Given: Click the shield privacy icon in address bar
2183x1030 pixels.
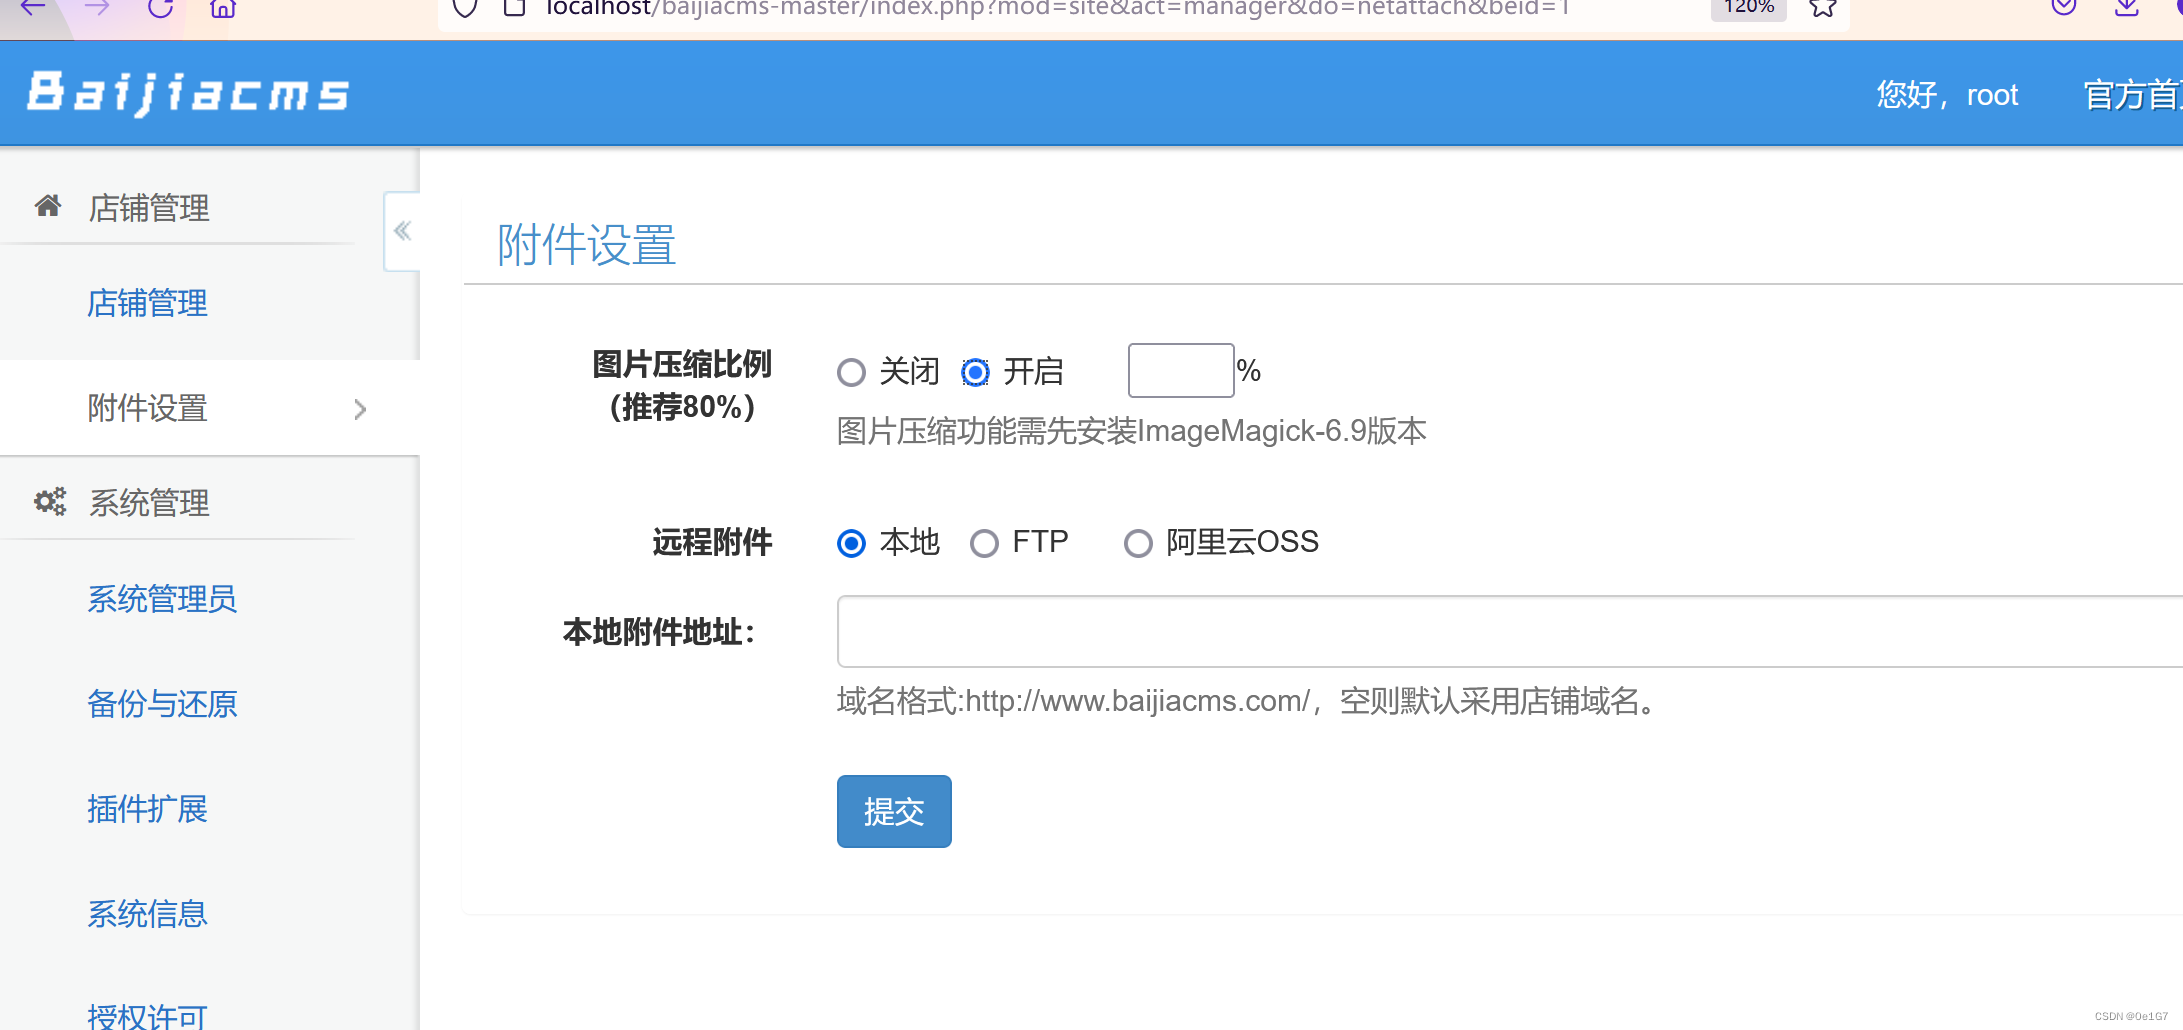Looking at the screenshot, I should click(463, 8).
